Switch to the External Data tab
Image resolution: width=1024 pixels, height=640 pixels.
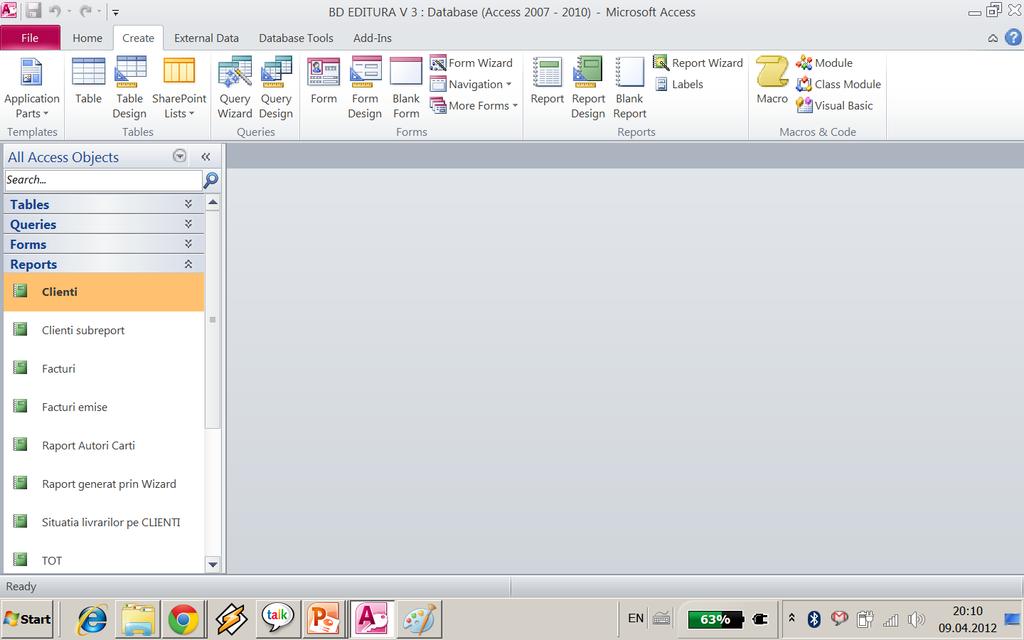pos(206,38)
